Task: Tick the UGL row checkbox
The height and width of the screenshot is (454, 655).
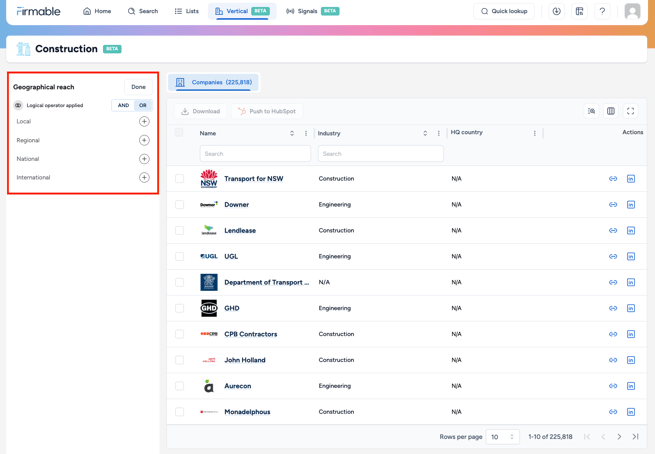Action: point(180,256)
